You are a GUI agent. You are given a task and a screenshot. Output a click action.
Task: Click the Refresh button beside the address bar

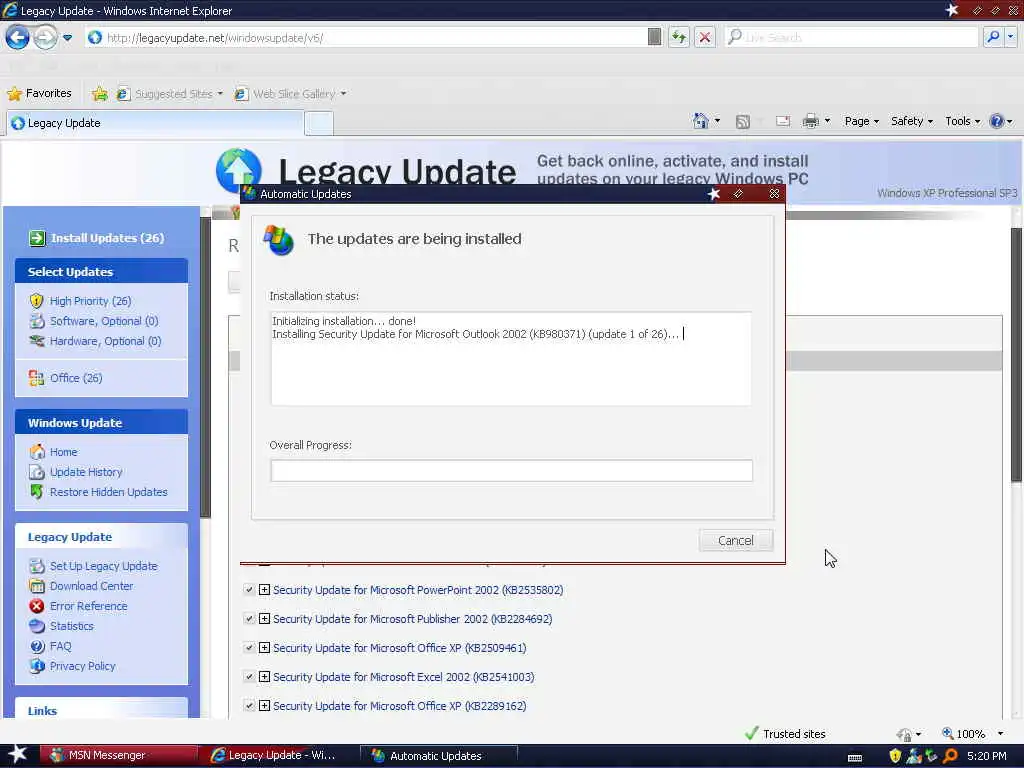679,37
